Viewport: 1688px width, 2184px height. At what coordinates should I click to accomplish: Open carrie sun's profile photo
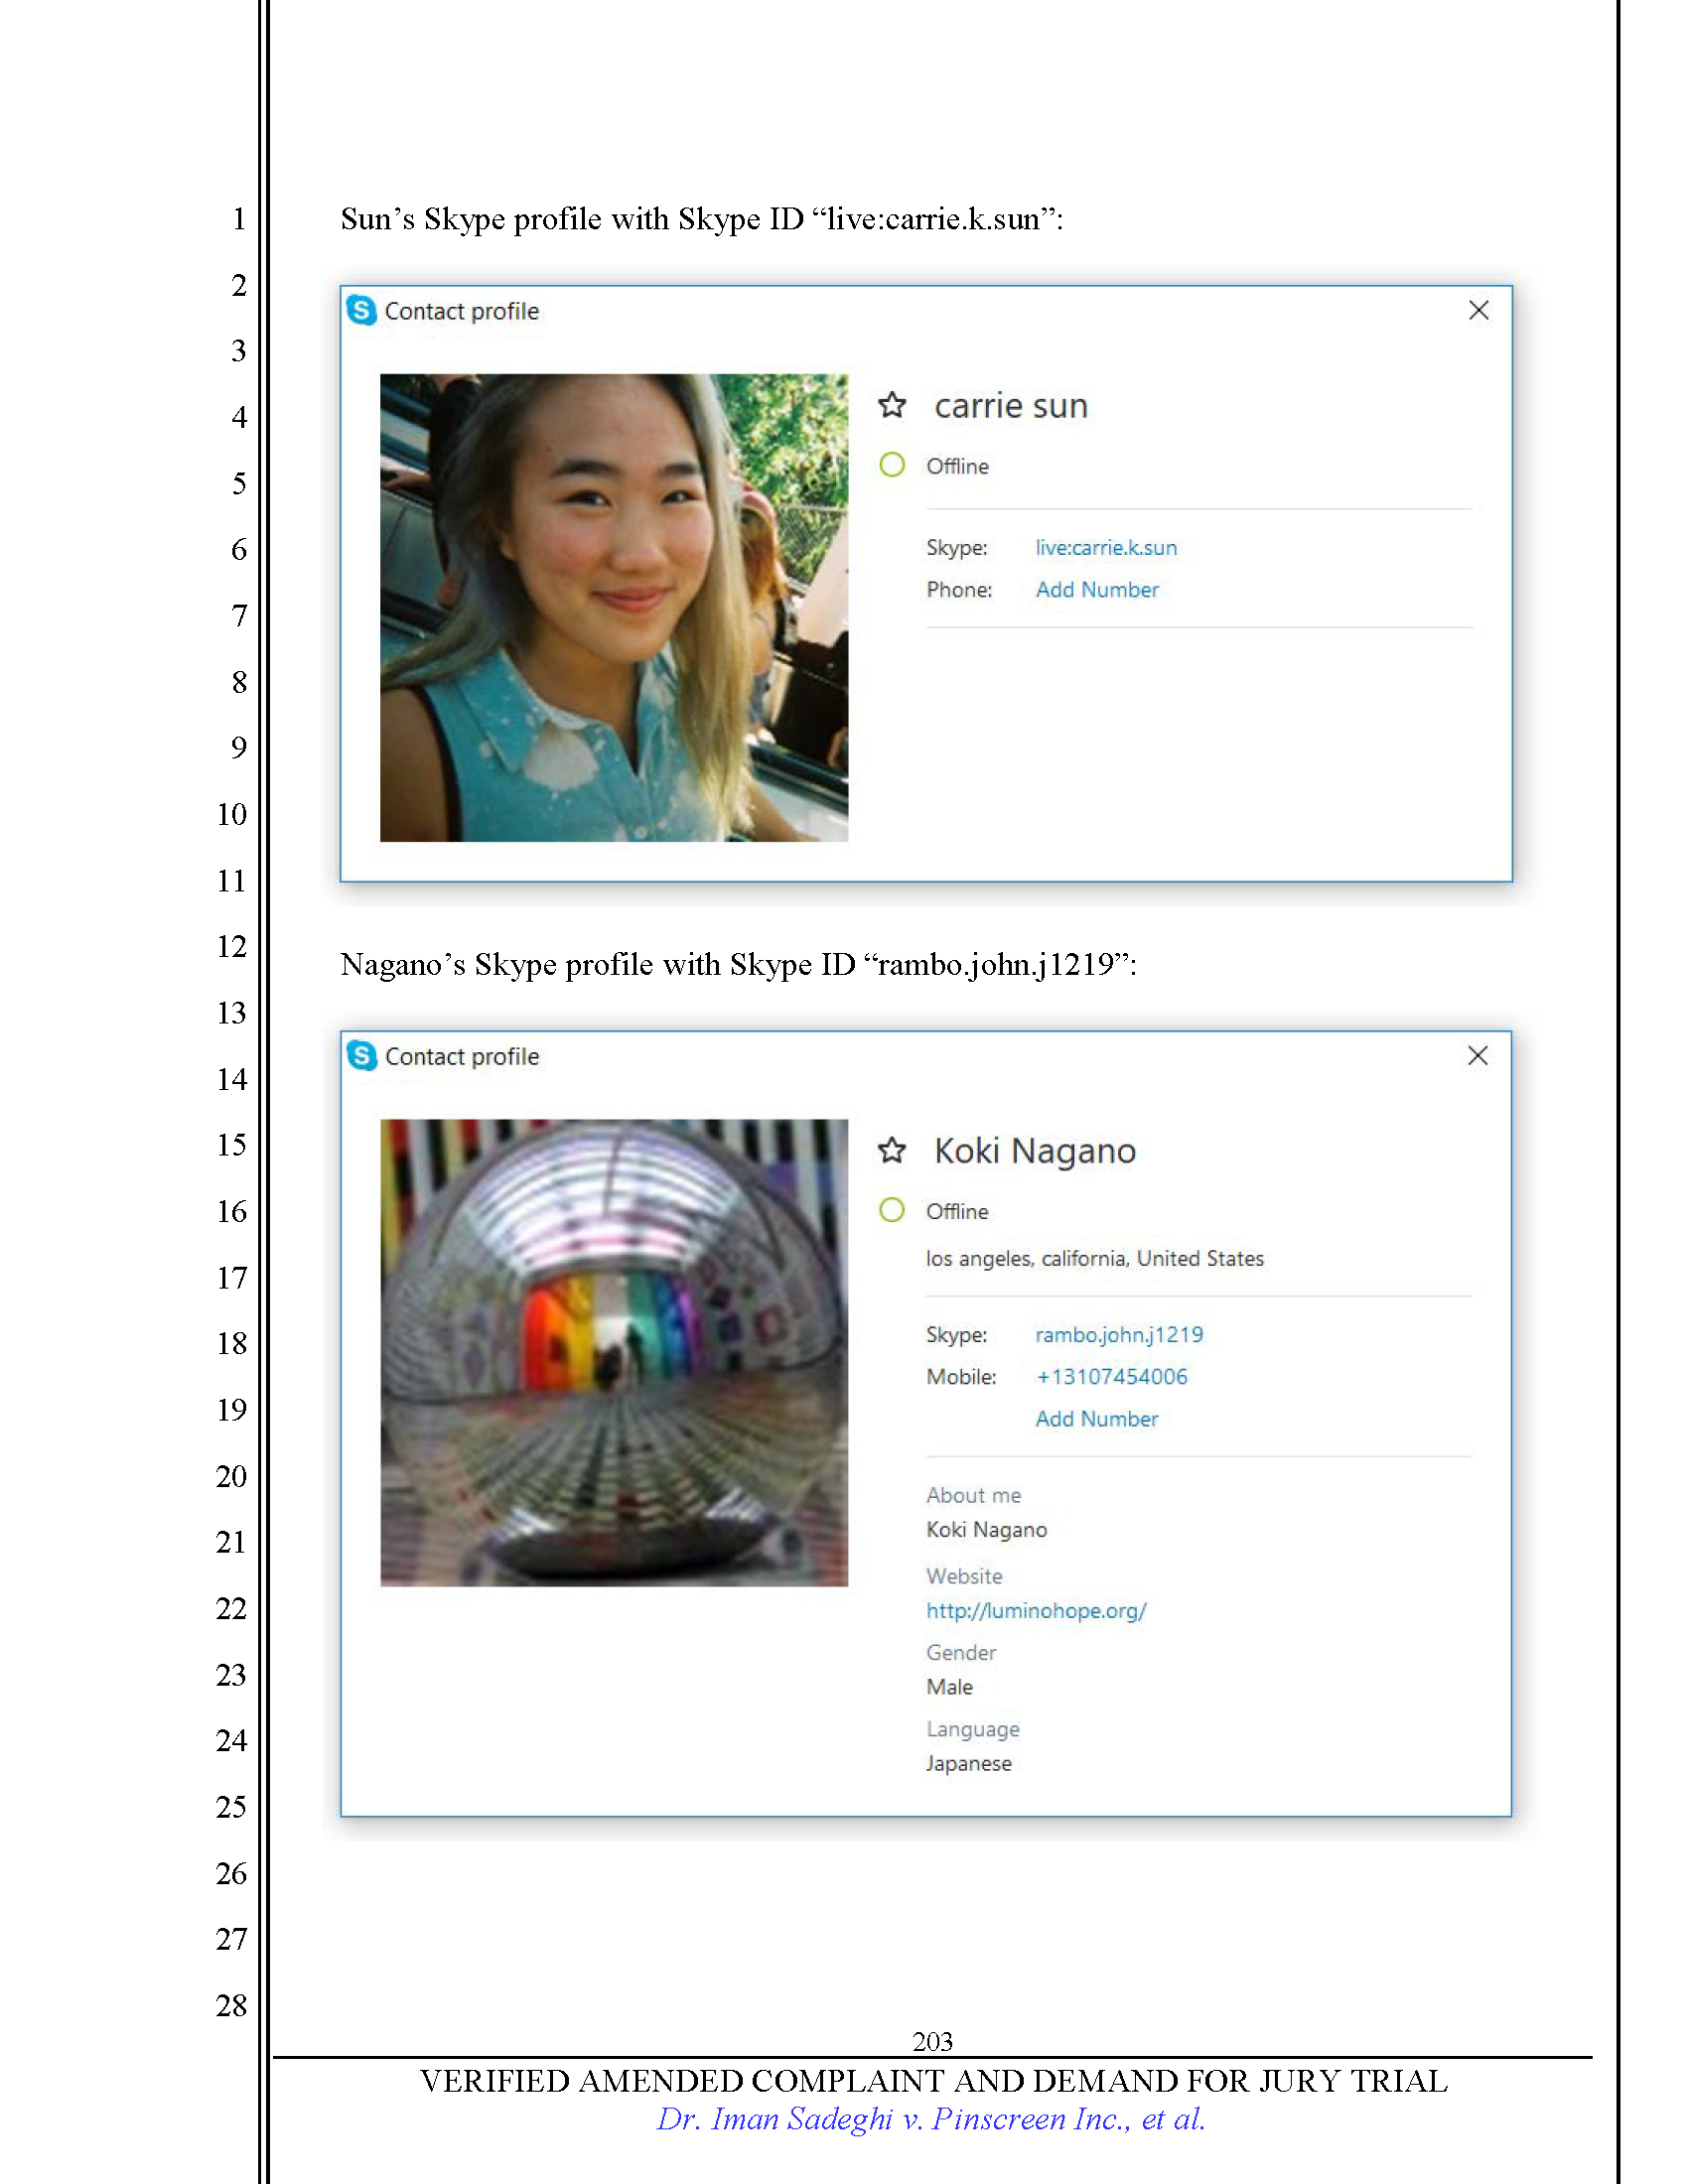614,608
